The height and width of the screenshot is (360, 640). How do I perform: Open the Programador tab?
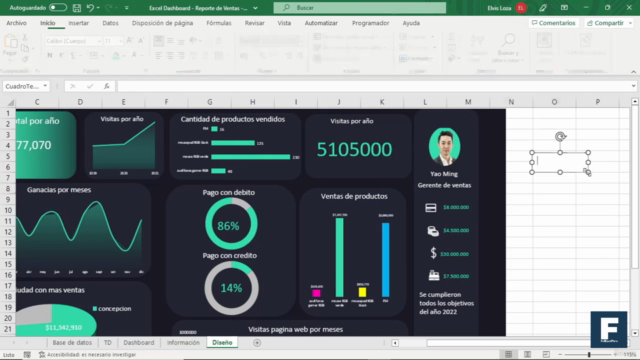click(x=371, y=23)
